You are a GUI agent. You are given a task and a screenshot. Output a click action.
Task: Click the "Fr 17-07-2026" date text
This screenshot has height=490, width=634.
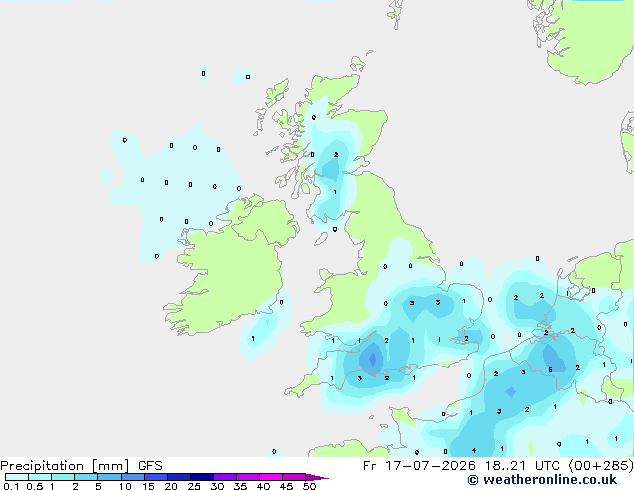(x=419, y=466)
